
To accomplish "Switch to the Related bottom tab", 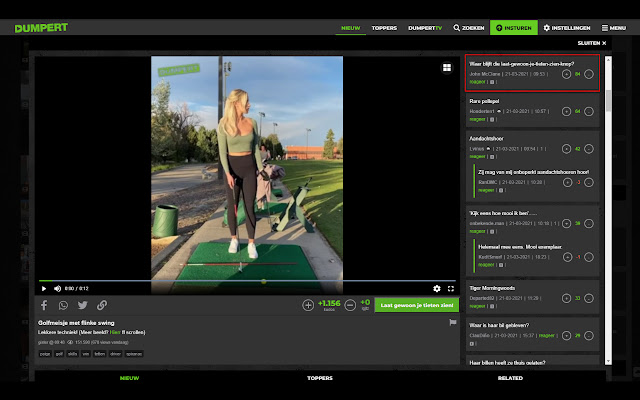I will pos(510,379).
